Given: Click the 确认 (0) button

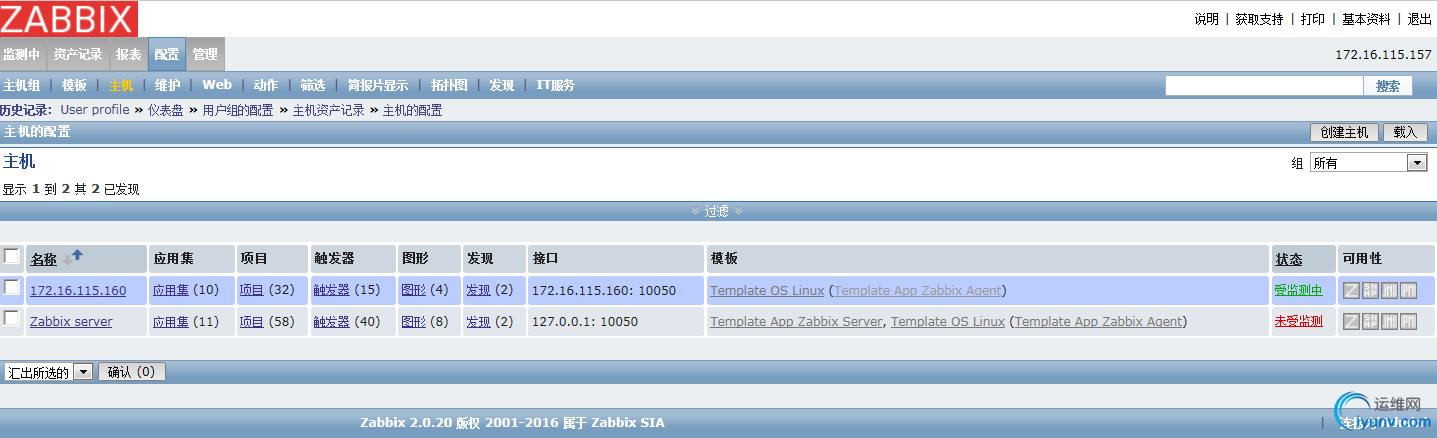Looking at the screenshot, I should pyautogui.click(x=131, y=372).
